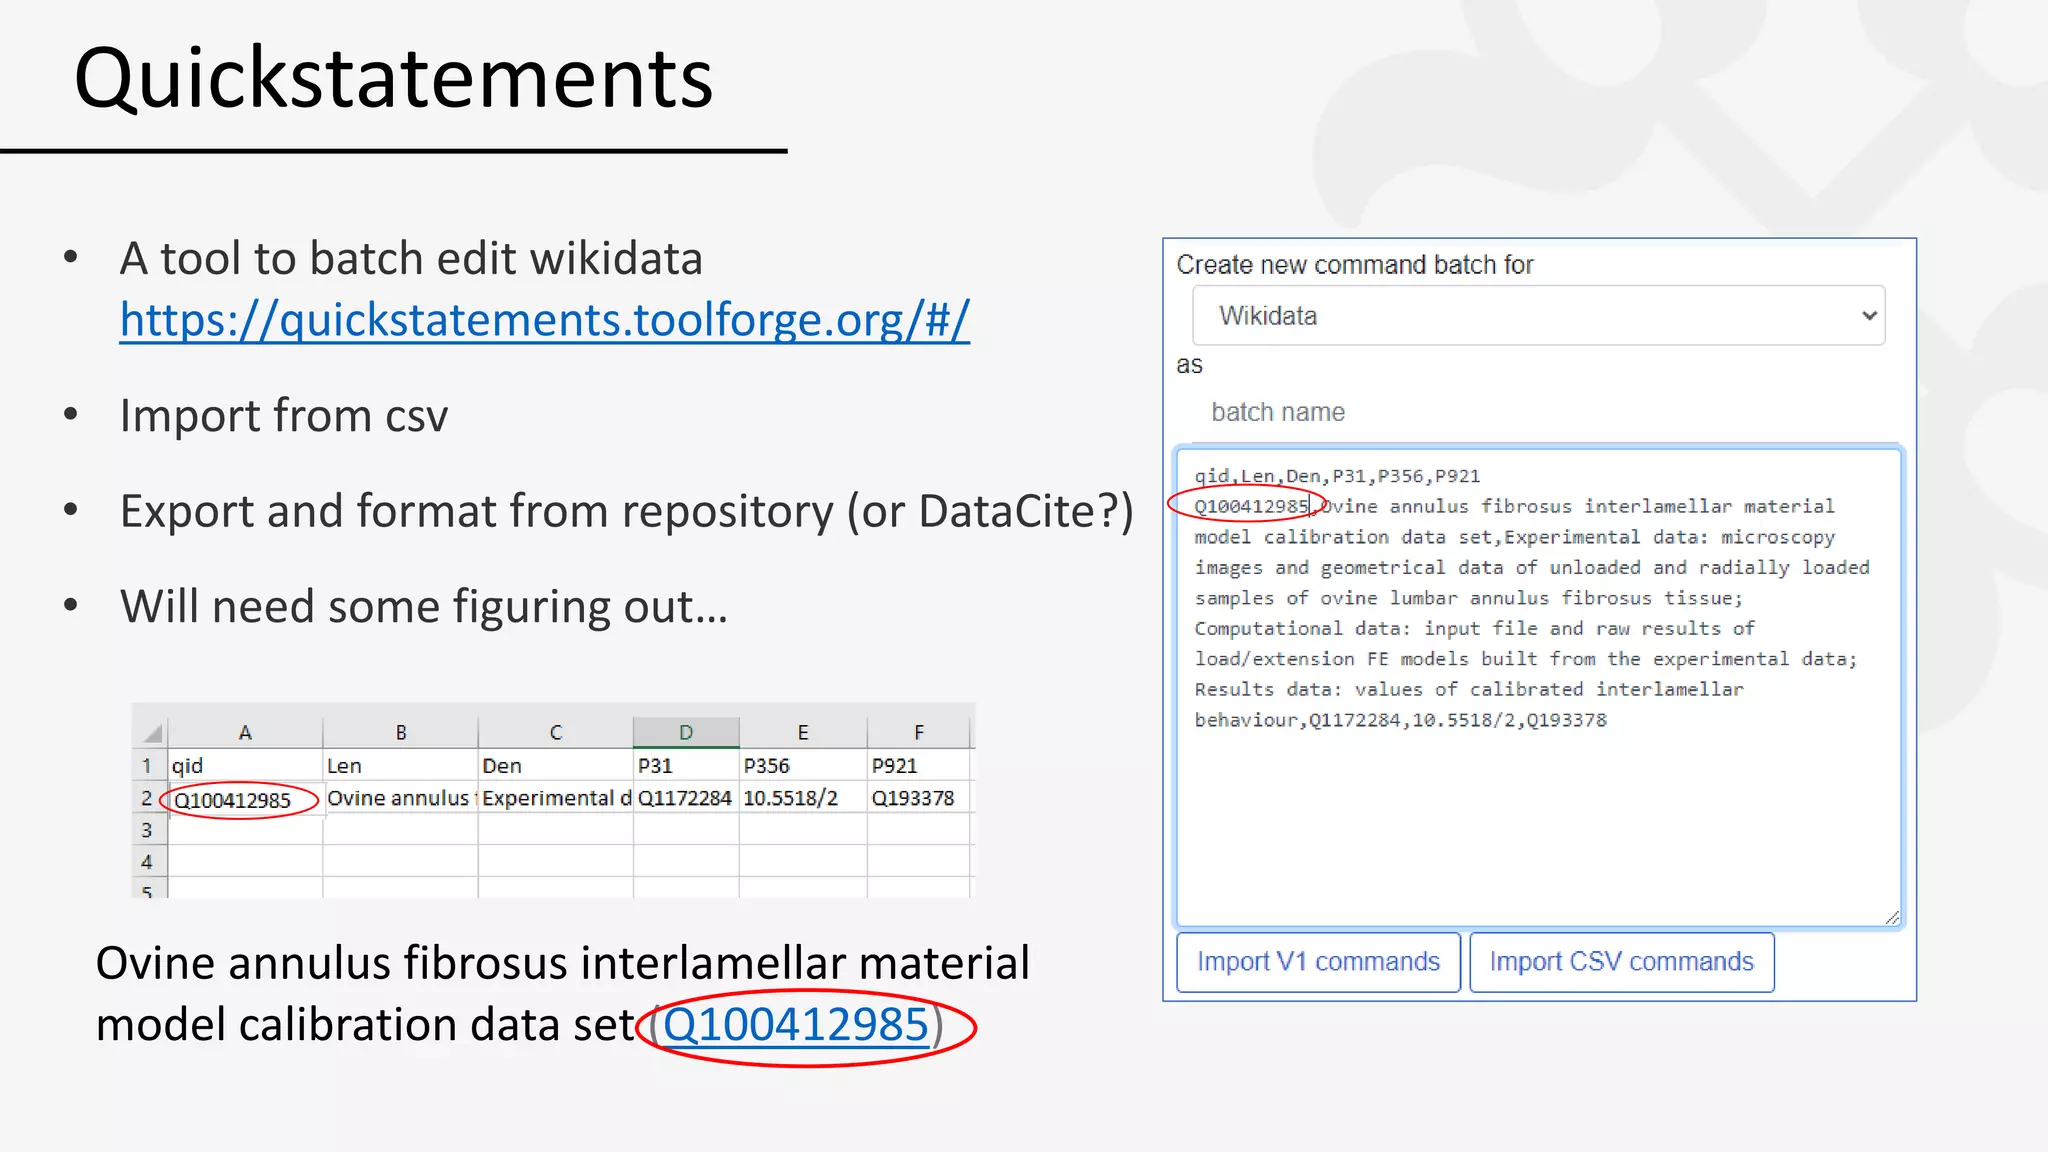2048x1152 pixels.
Task: Click row 3 header in spreadsheet
Action: [148, 831]
